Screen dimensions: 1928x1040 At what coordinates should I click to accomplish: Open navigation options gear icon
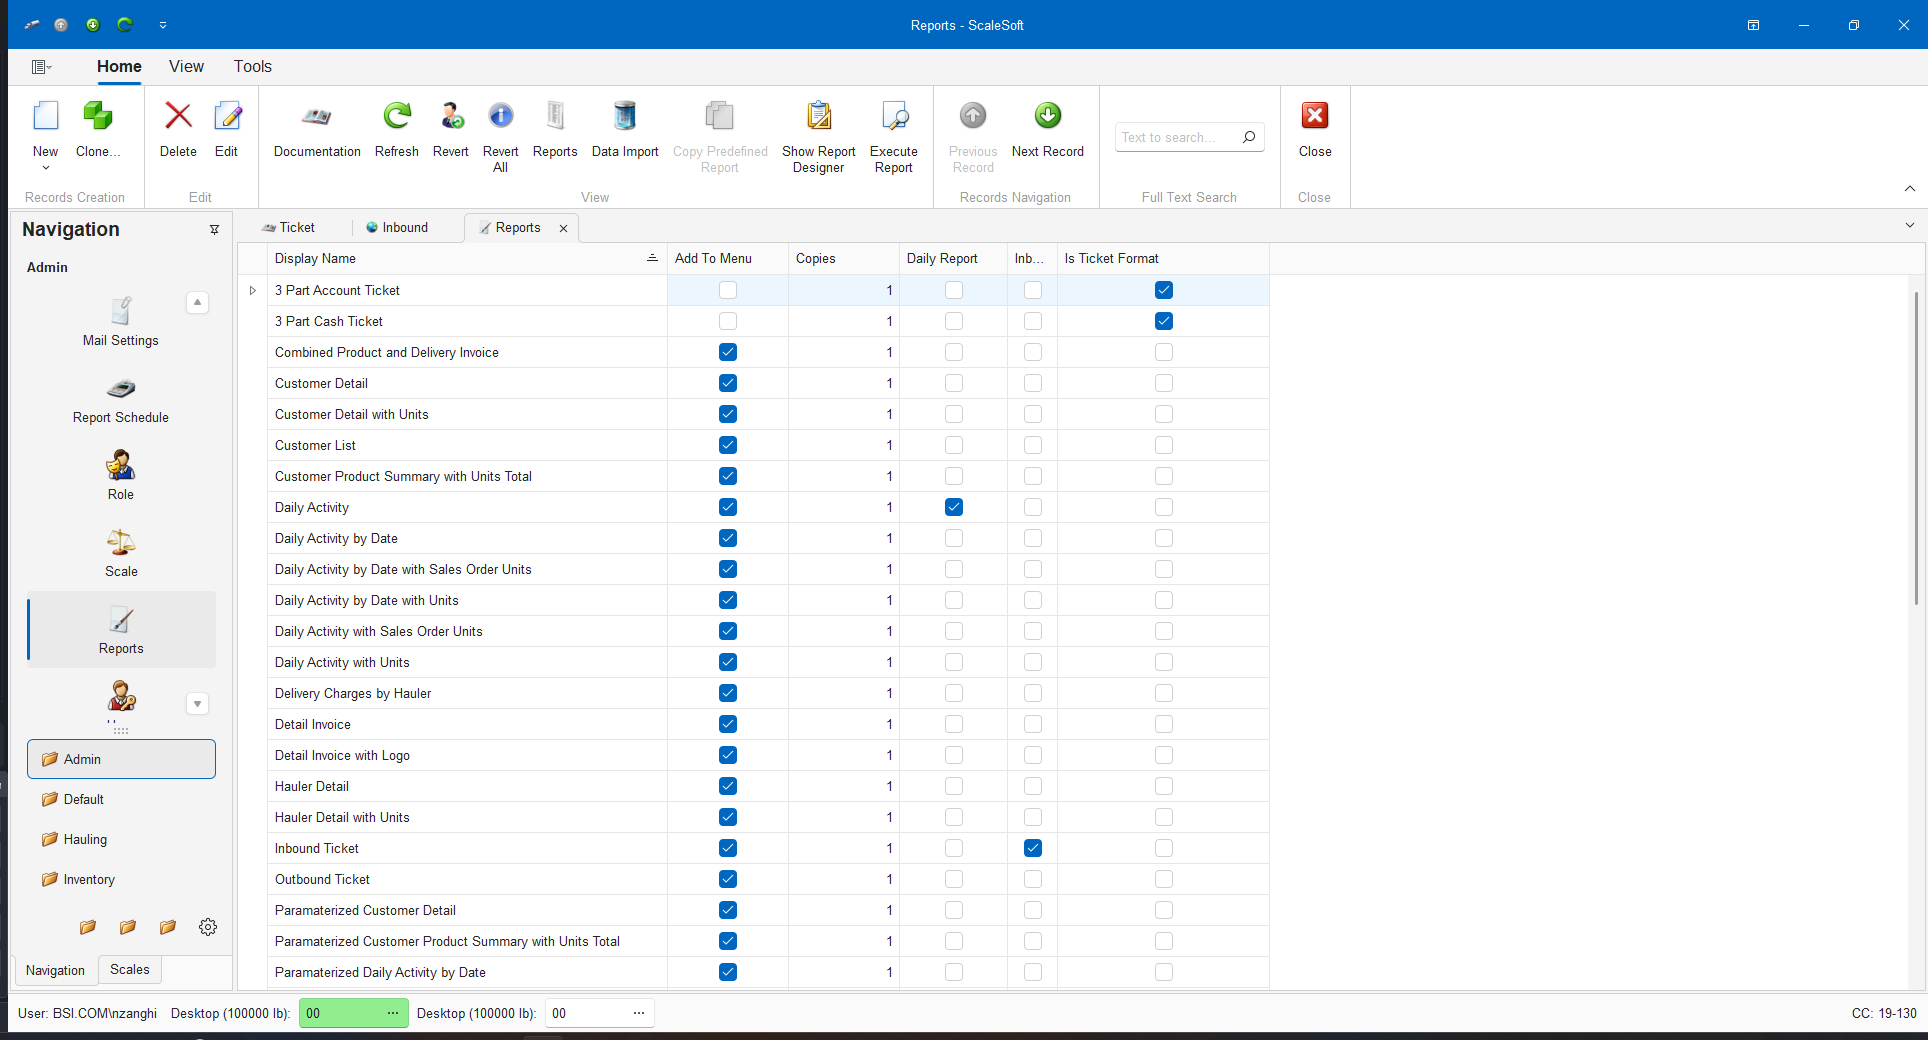[x=208, y=927]
